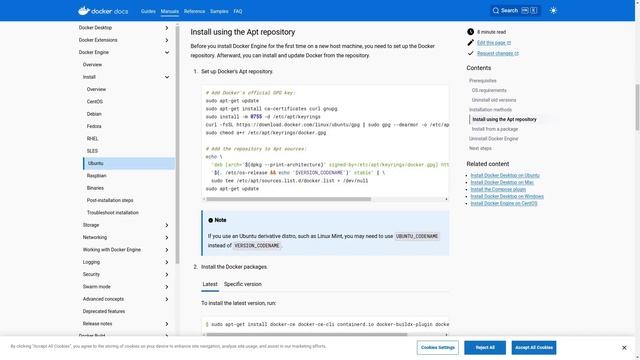The image size is (640, 360).
Task: Open the Reference menu
Action: tap(194, 11)
